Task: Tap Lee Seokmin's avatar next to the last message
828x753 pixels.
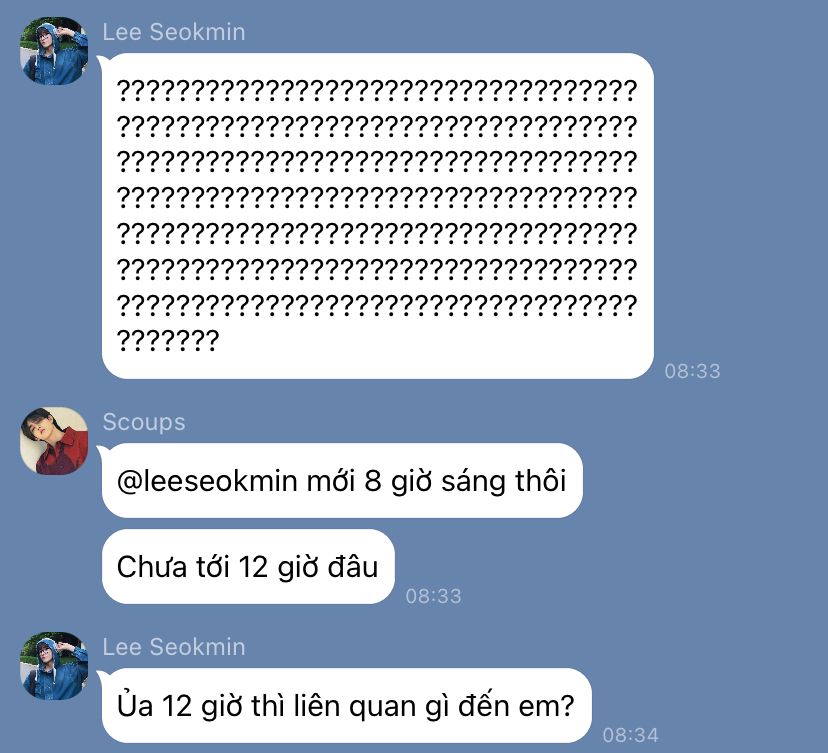Action: 54,665
